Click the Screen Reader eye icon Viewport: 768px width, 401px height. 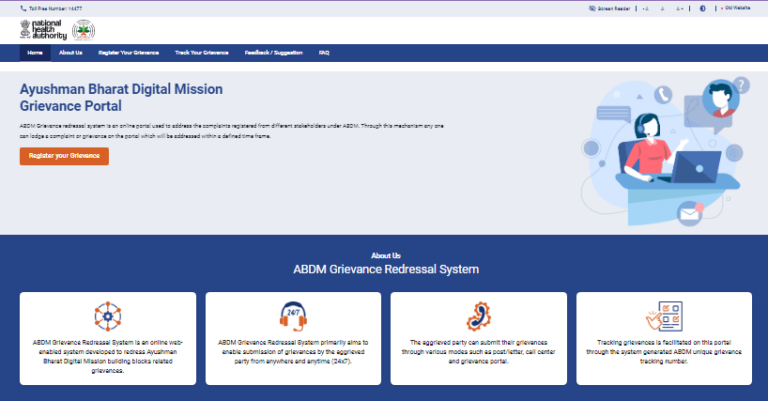(x=592, y=8)
